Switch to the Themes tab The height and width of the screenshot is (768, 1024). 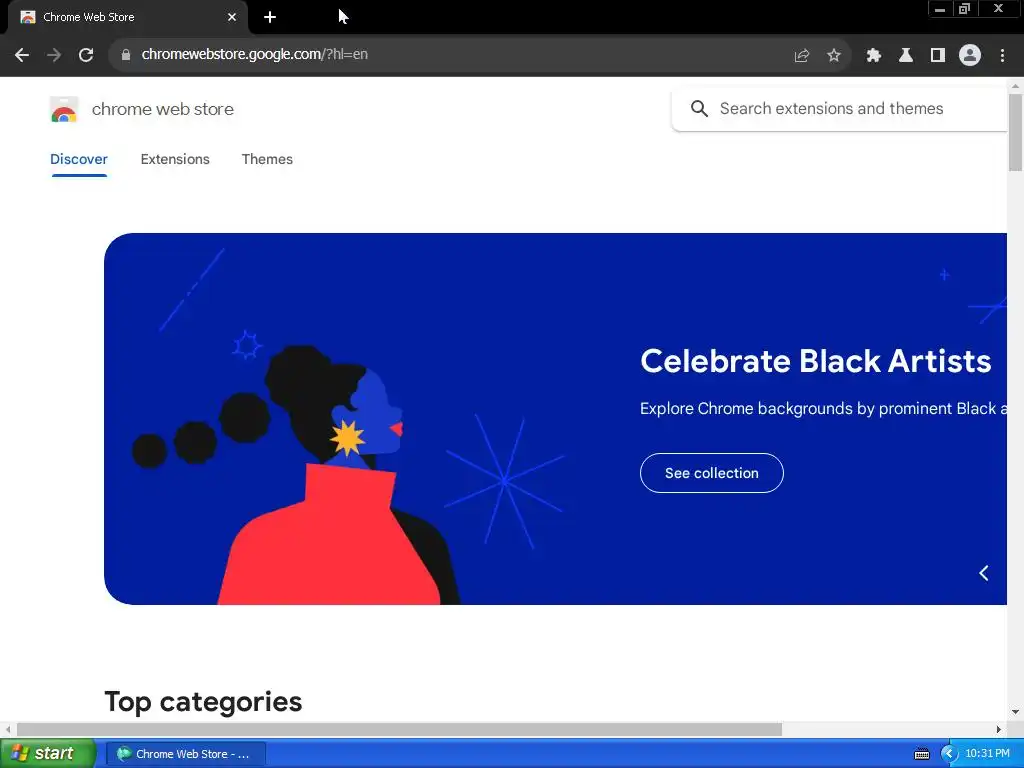[x=267, y=159]
